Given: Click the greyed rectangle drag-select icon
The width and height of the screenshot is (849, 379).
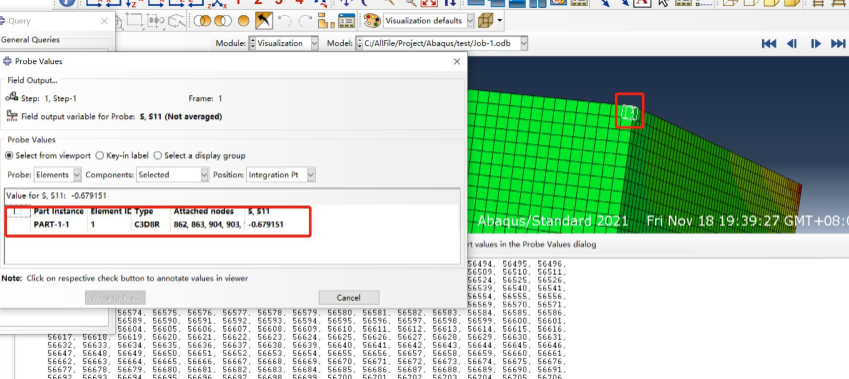Looking at the screenshot, I should tap(134, 21).
